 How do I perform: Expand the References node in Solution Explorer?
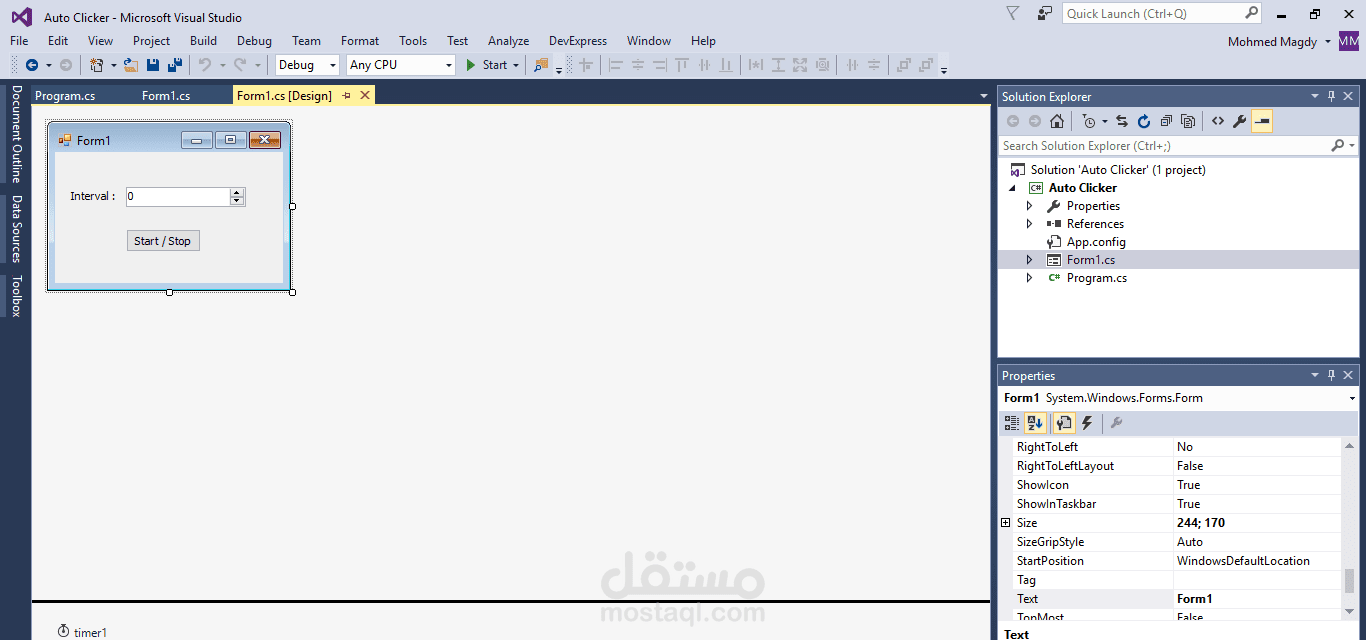(1030, 224)
